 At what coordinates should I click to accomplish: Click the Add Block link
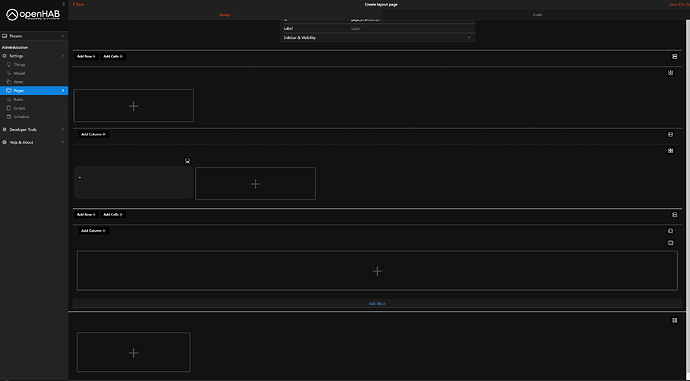[377, 304]
